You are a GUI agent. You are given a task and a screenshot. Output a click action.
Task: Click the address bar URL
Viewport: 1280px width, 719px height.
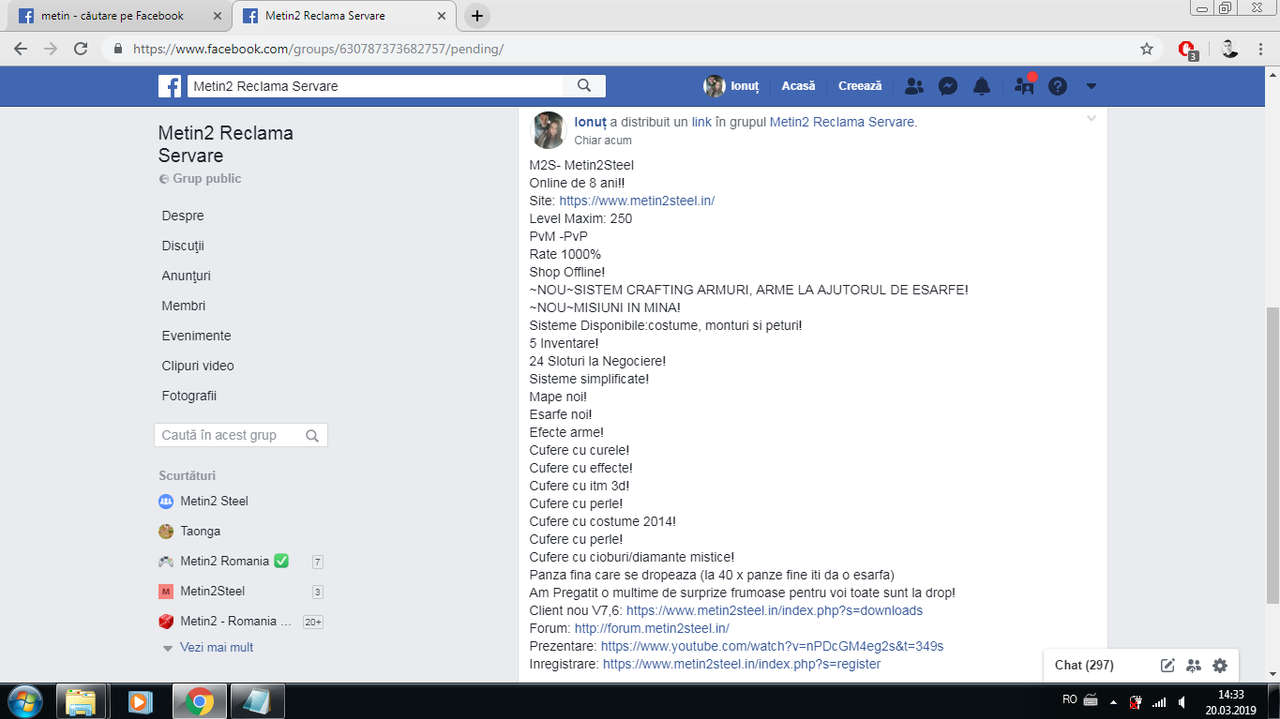click(318, 48)
